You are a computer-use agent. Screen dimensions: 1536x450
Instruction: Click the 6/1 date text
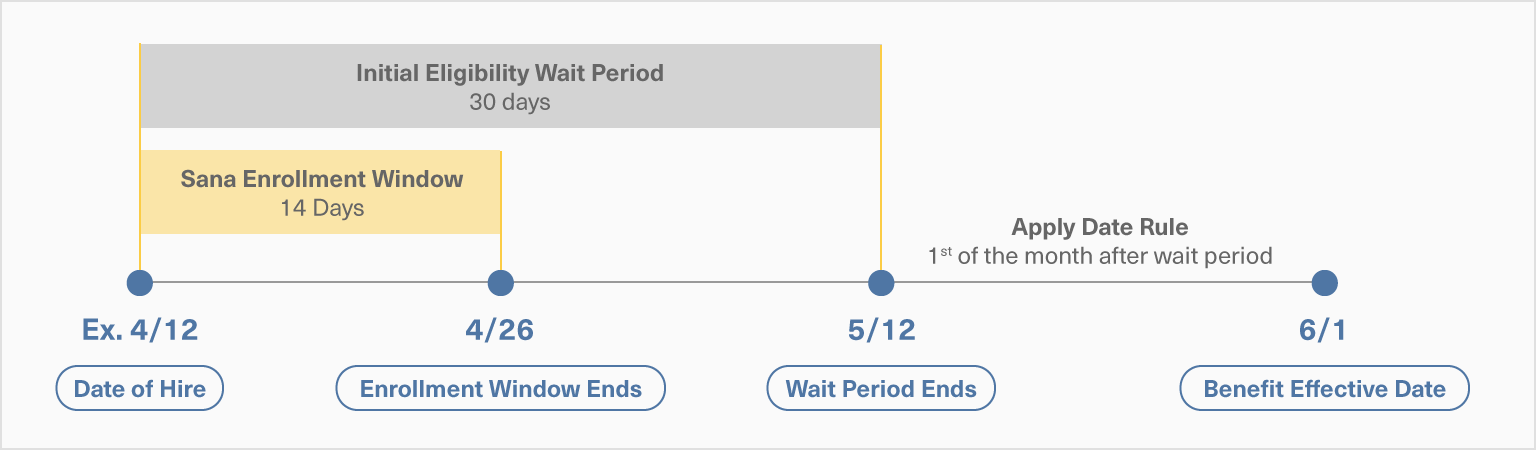1324,331
